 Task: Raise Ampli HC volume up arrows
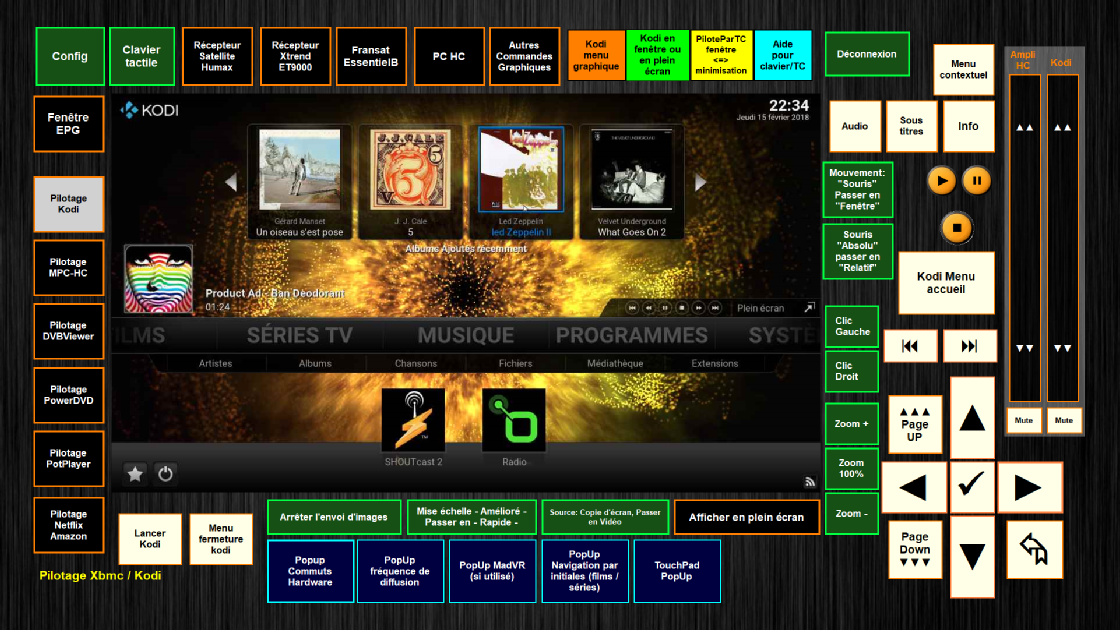(x=1024, y=128)
